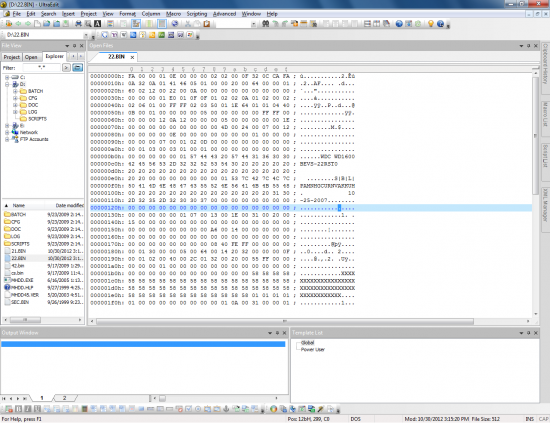
Task: Click the blue question mark help icon
Action: pos(440,24)
